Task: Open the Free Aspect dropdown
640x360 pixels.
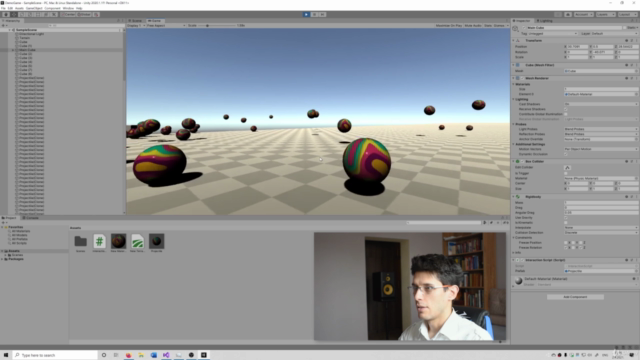Action: click(166, 25)
